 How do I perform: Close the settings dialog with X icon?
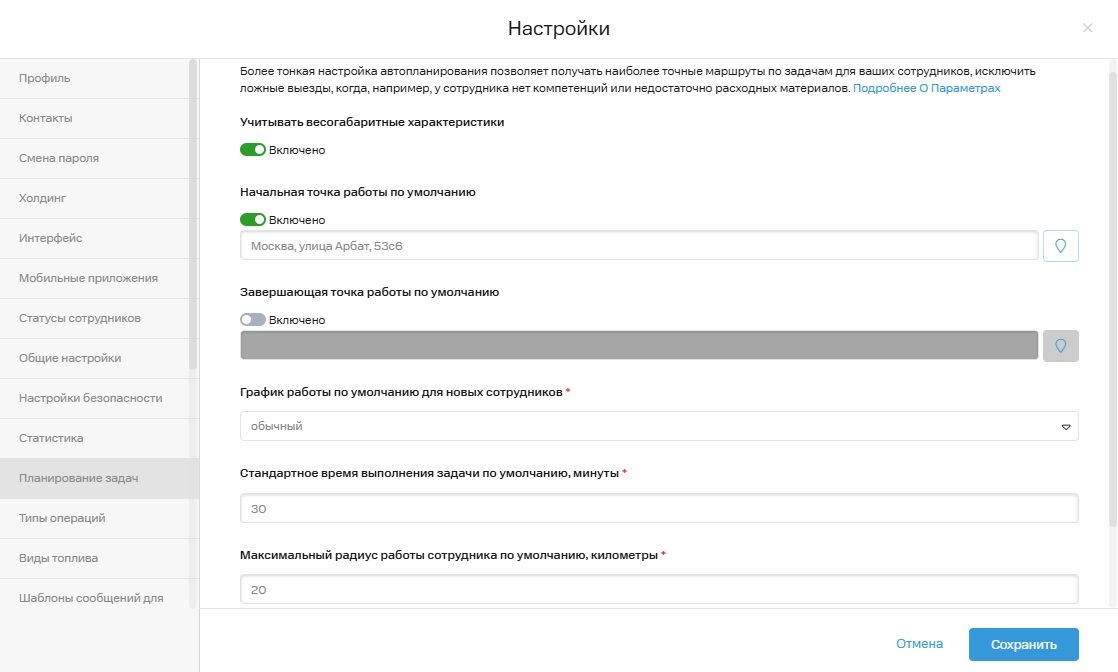pyautogui.click(x=1087, y=28)
